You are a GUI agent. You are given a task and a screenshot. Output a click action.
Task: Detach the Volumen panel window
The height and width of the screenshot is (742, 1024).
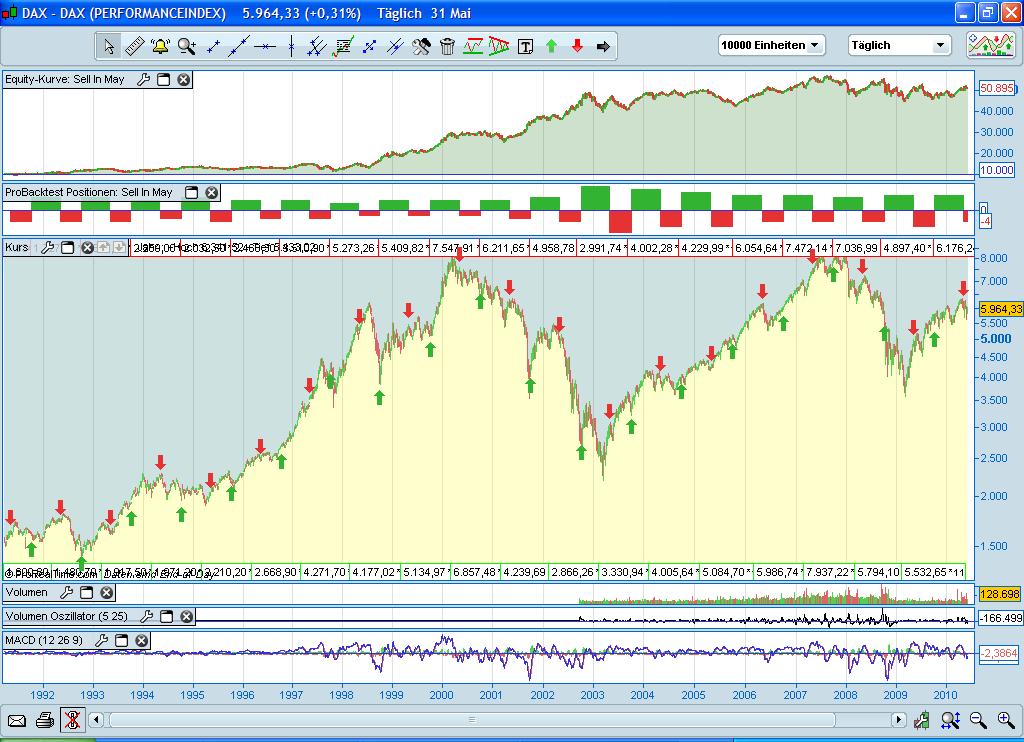point(86,592)
